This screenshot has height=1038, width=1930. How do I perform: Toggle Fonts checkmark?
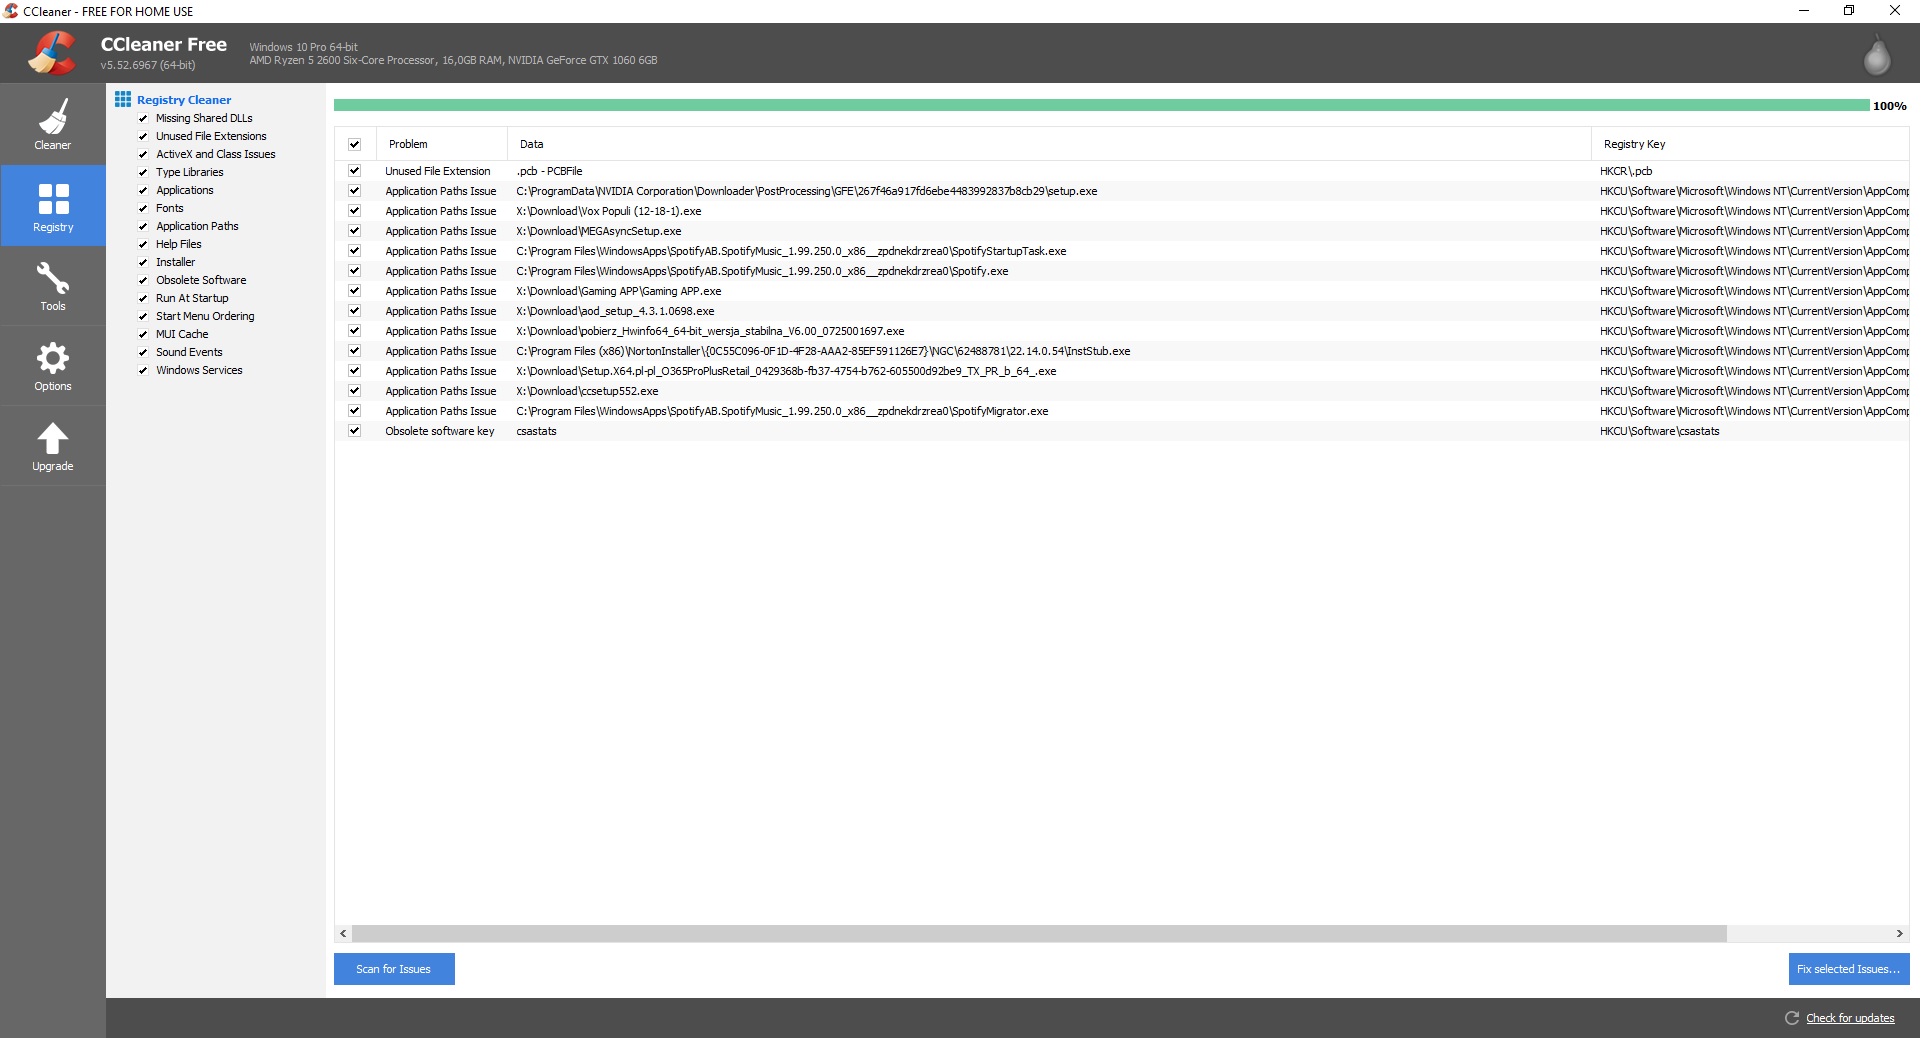(143, 209)
